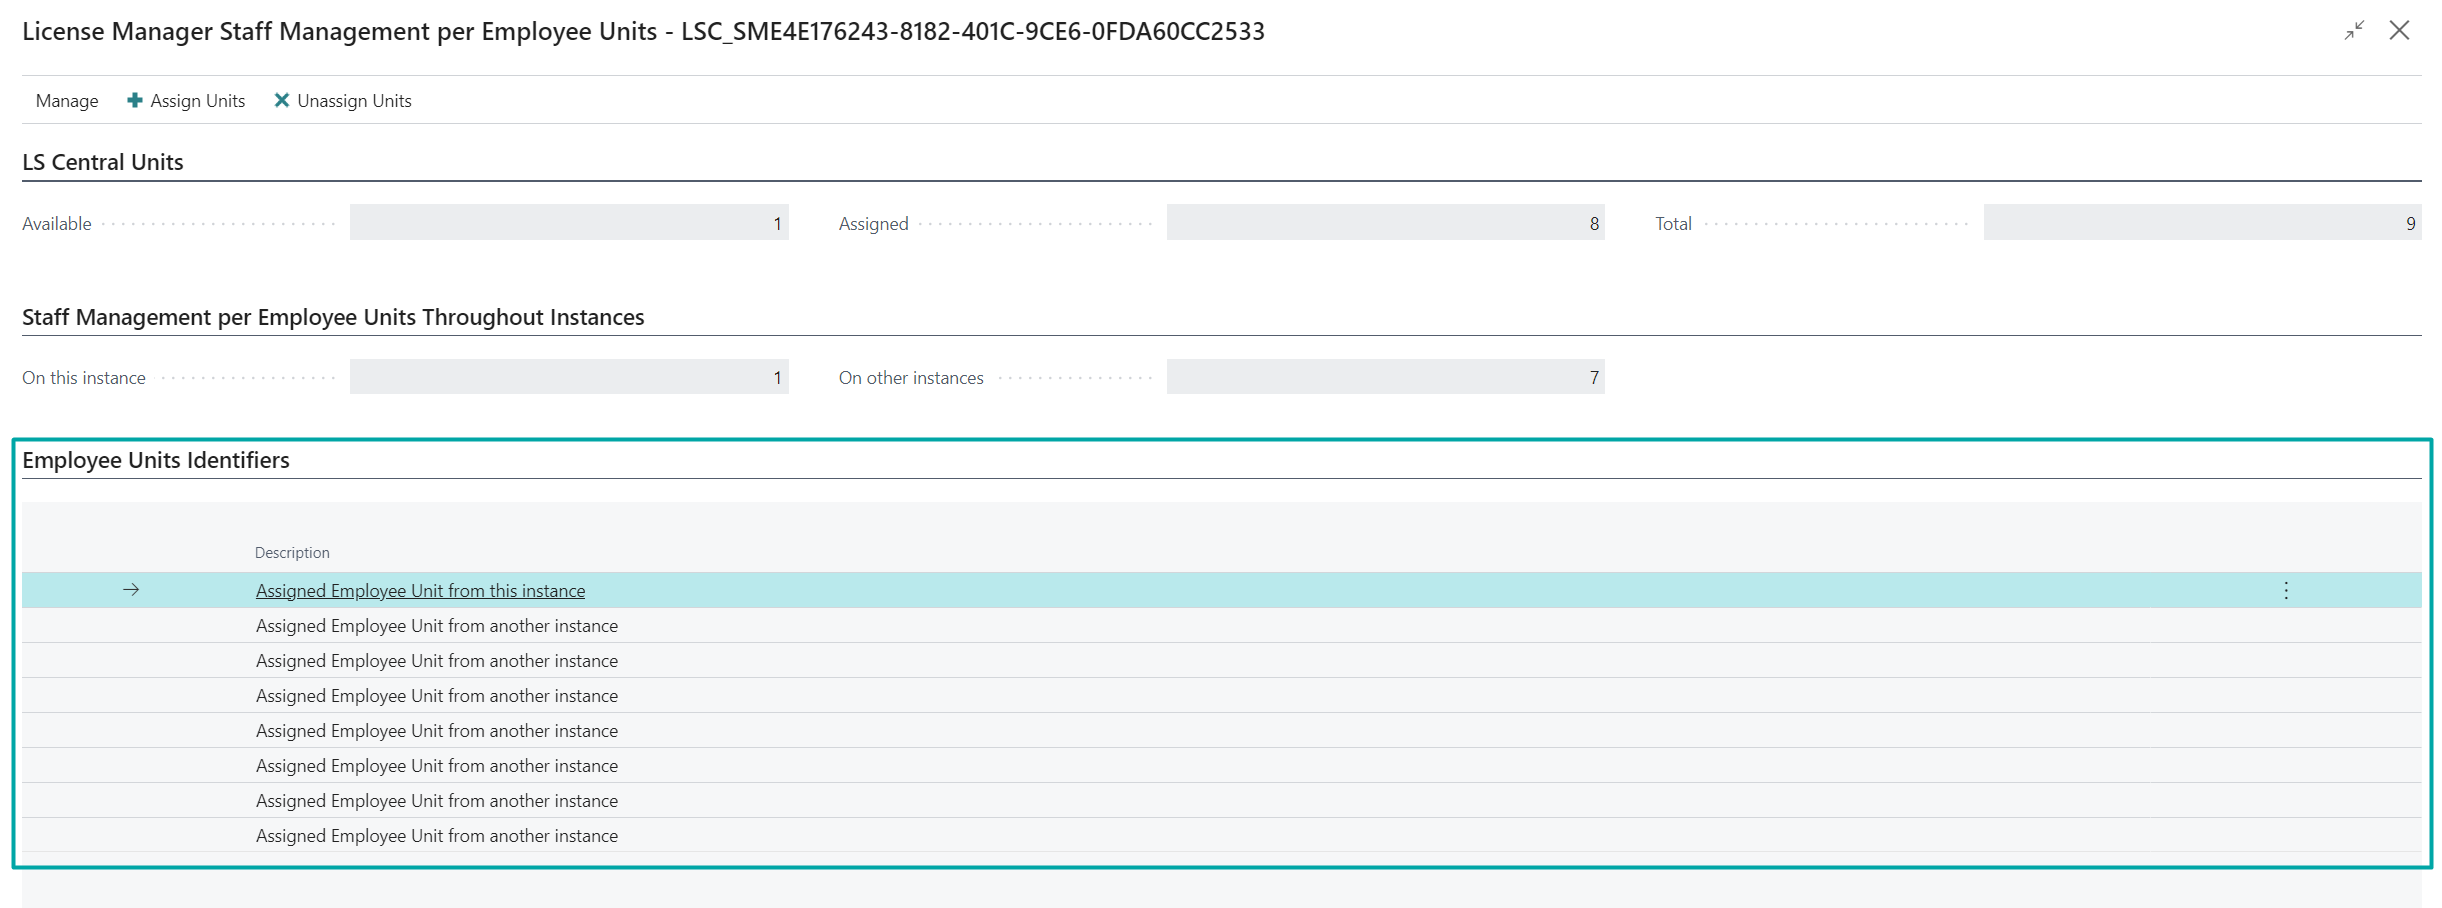Collapse the Employee Units Identifiers section heading
Screen dimensions: 2442x908
(156, 460)
